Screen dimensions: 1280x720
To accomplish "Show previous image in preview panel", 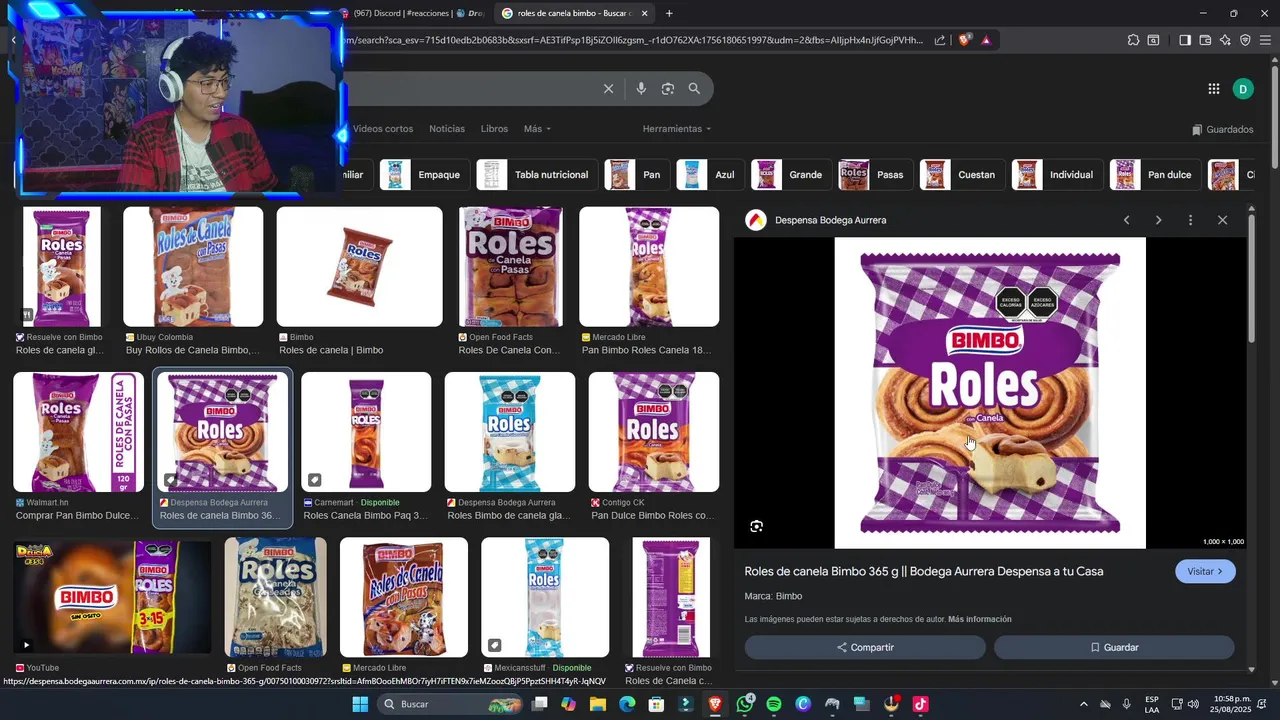I will point(1127,220).
